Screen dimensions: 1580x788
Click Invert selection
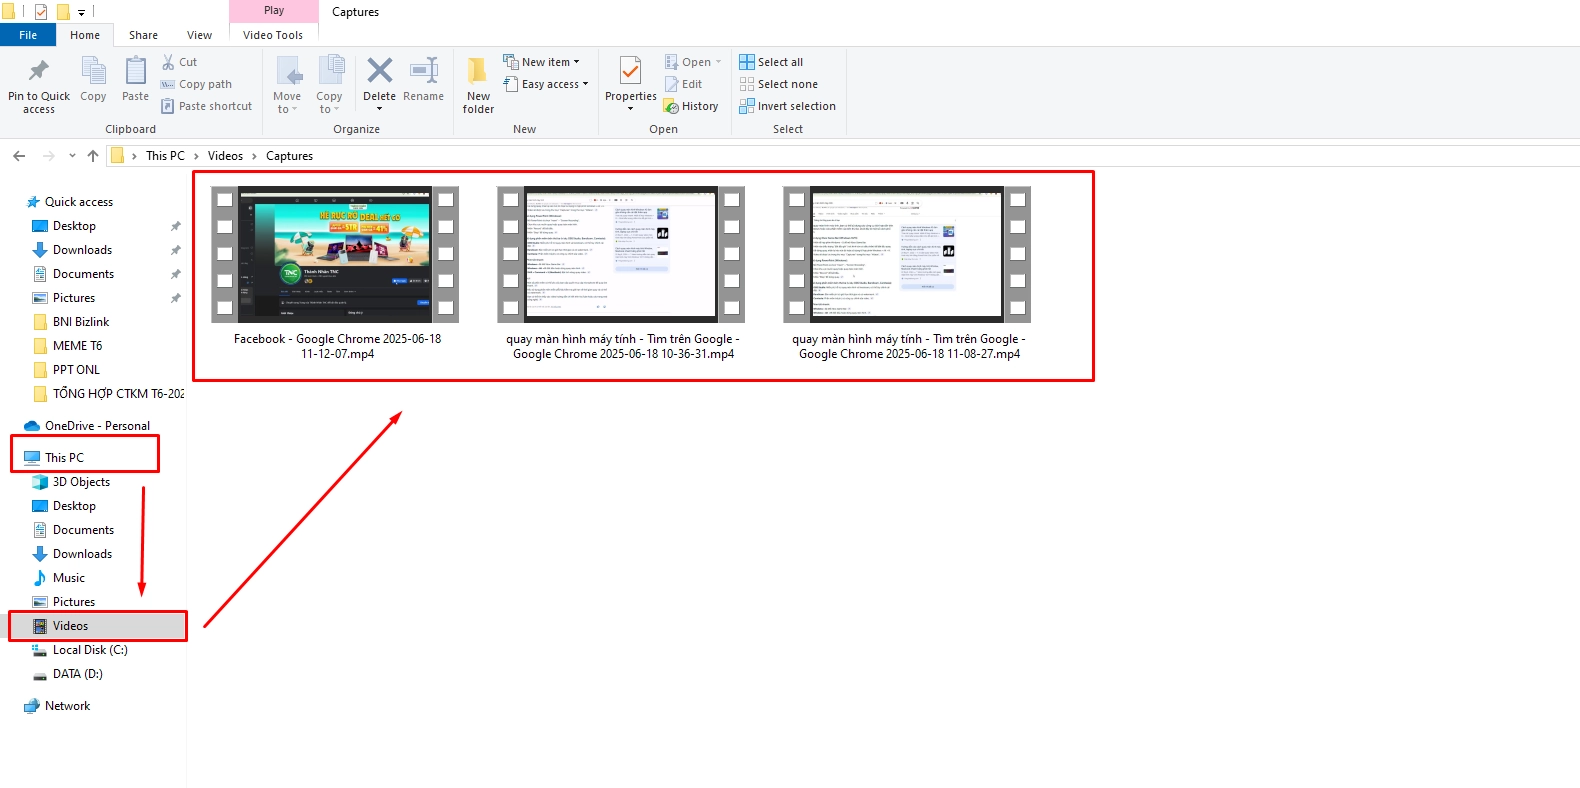pos(788,106)
